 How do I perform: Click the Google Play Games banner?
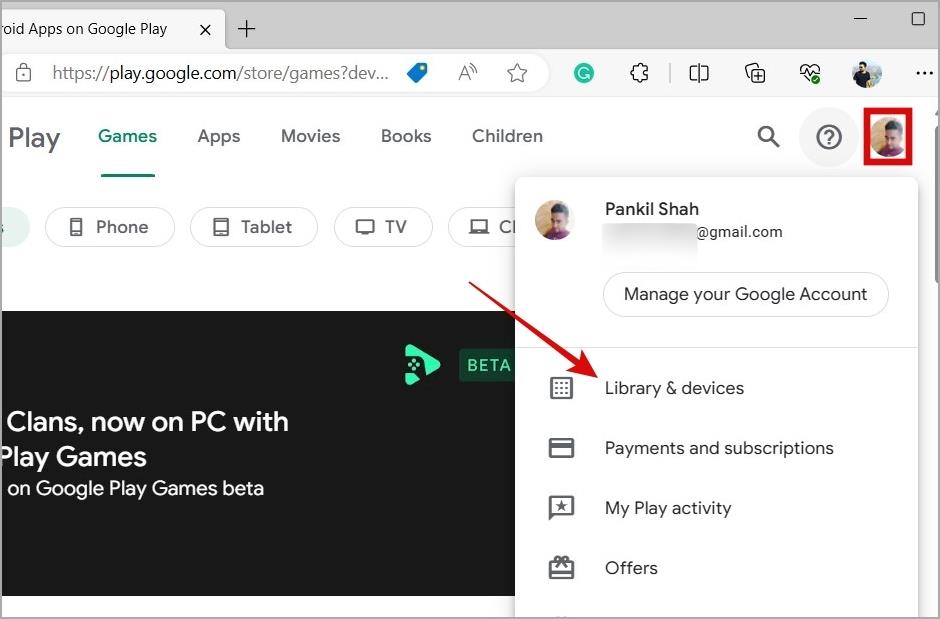[x=258, y=453]
